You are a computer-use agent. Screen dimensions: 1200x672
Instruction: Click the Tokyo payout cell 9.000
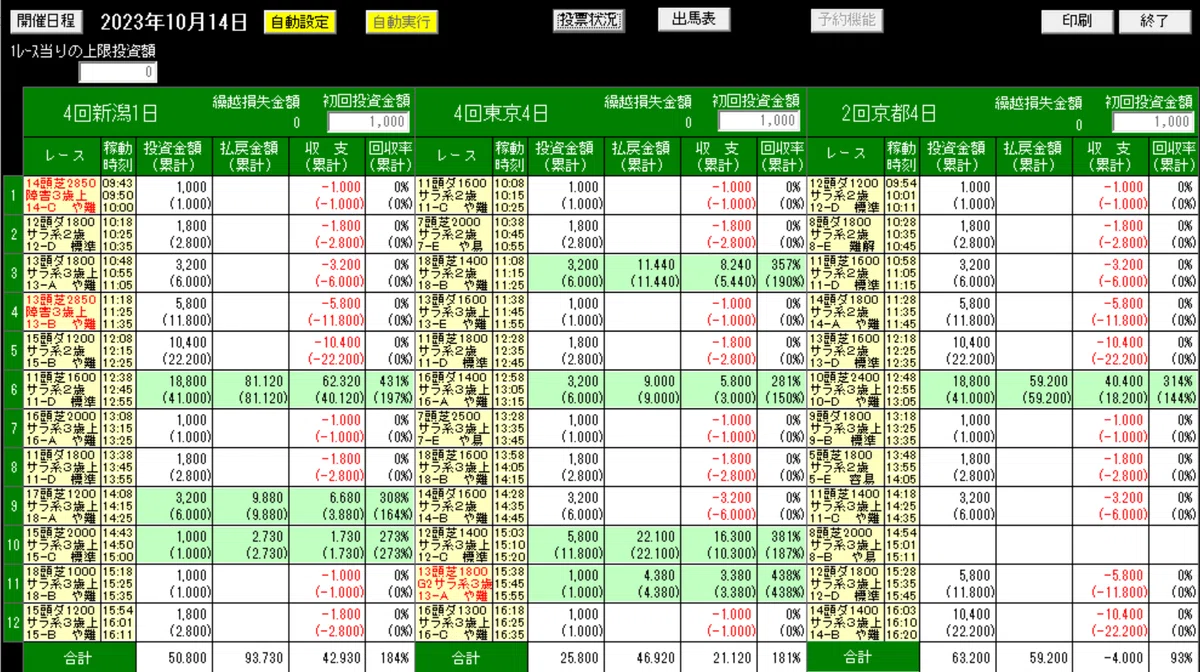point(641,389)
